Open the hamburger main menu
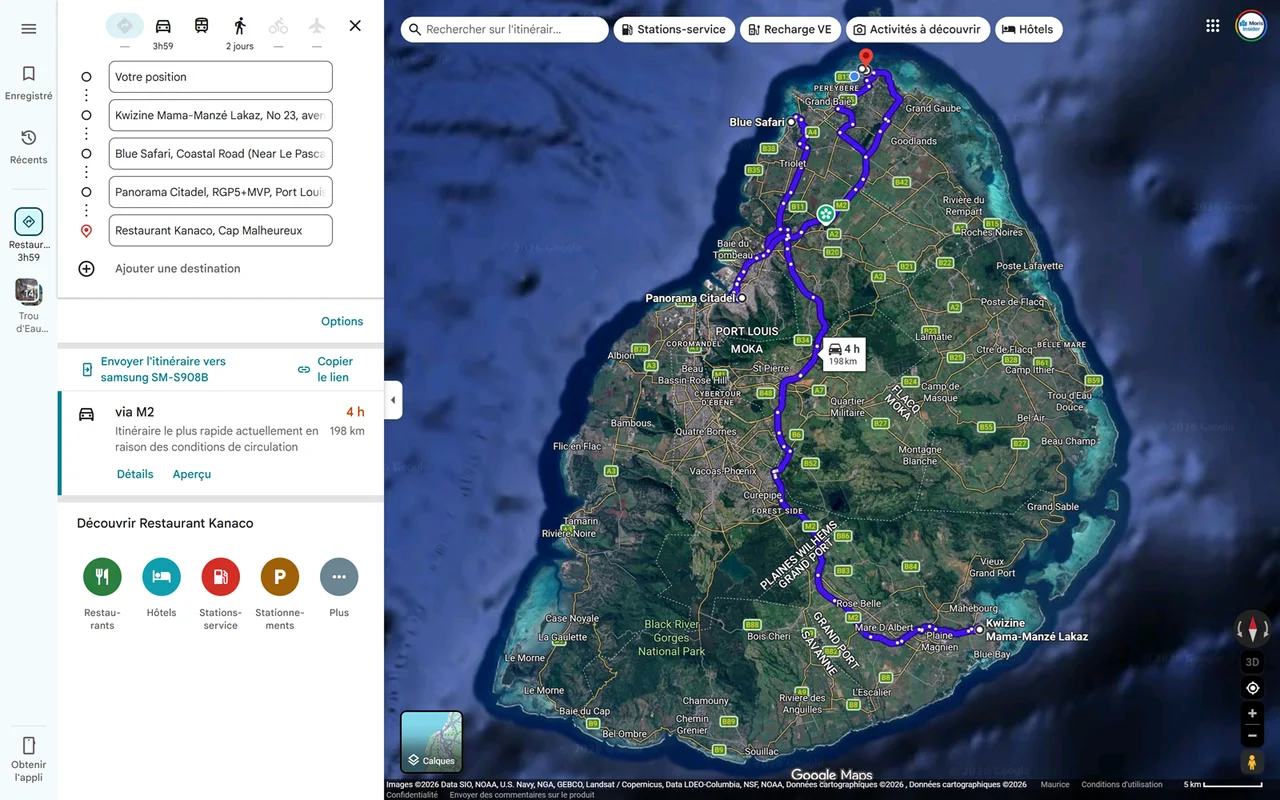Screen dimensions: 1280x800 (x=28, y=29)
